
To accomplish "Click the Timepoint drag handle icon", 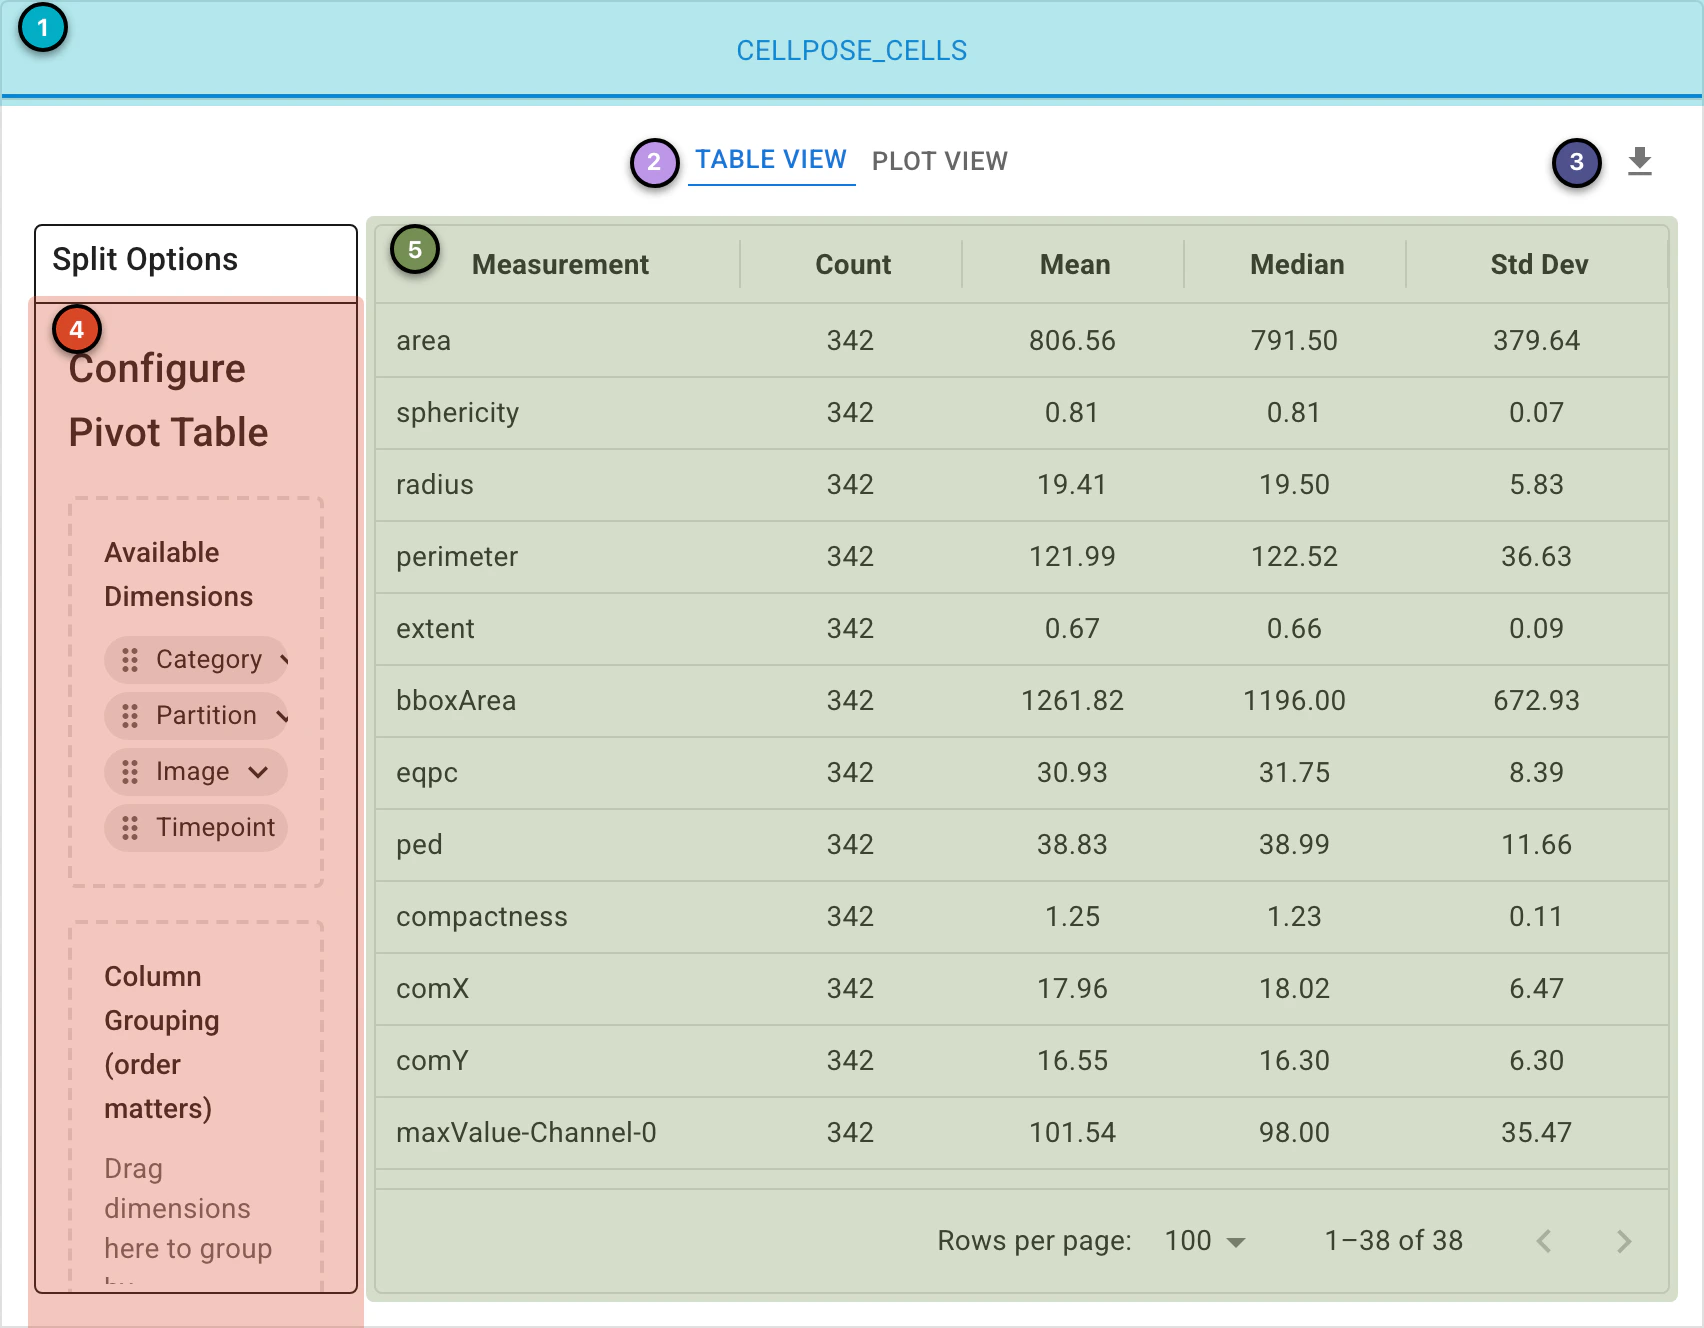I will click(130, 828).
